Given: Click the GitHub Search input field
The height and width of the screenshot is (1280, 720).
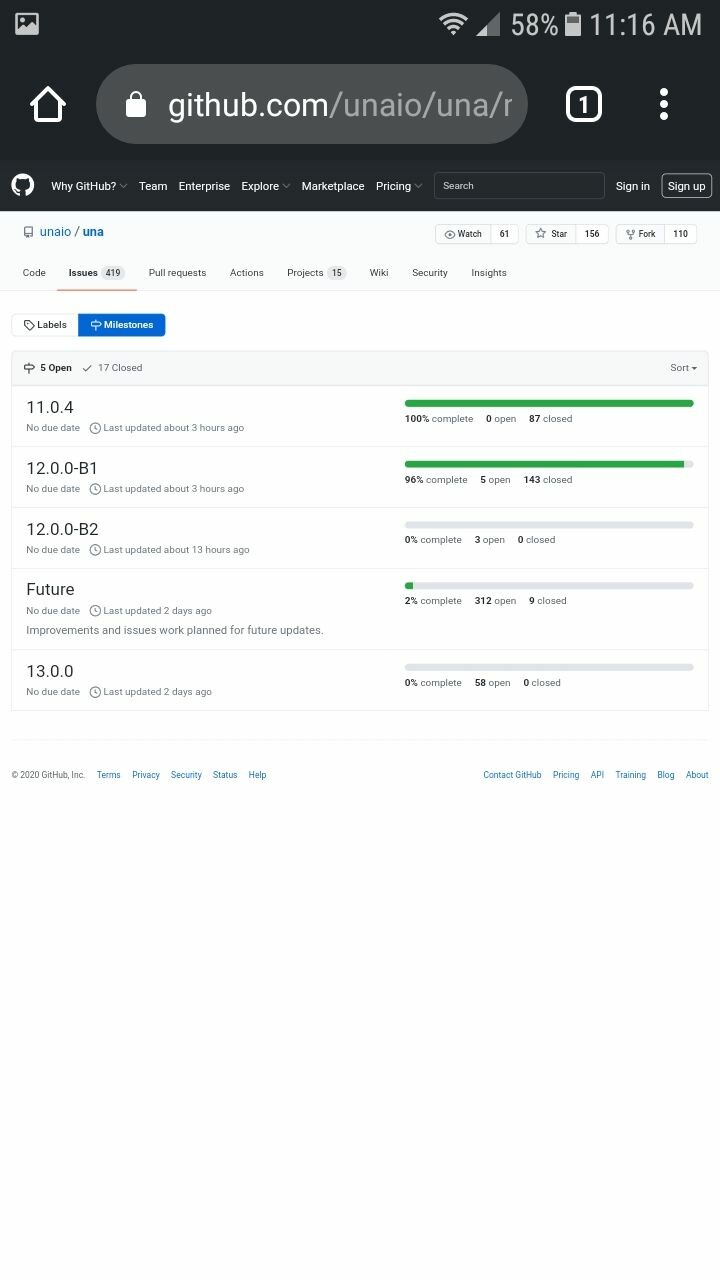Looking at the screenshot, I should 519,186.
